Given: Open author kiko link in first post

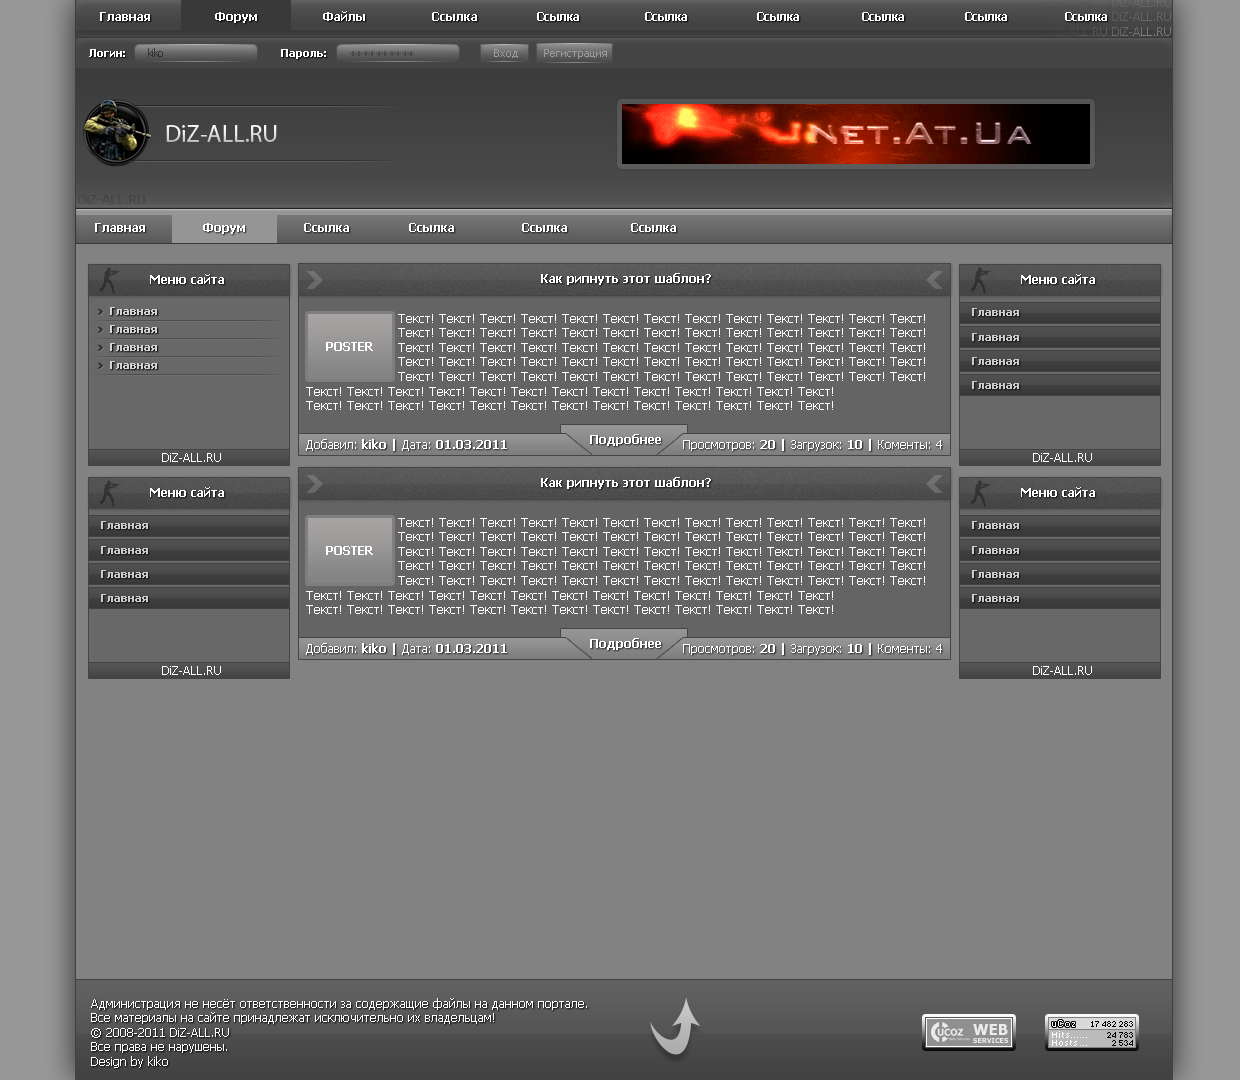Looking at the screenshot, I should [x=373, y=445].
